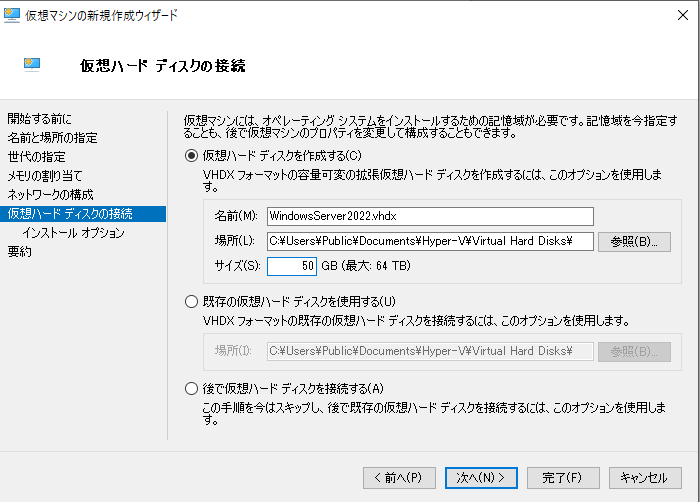
Task: Close the wizard window with X
Action: point(683,15)
